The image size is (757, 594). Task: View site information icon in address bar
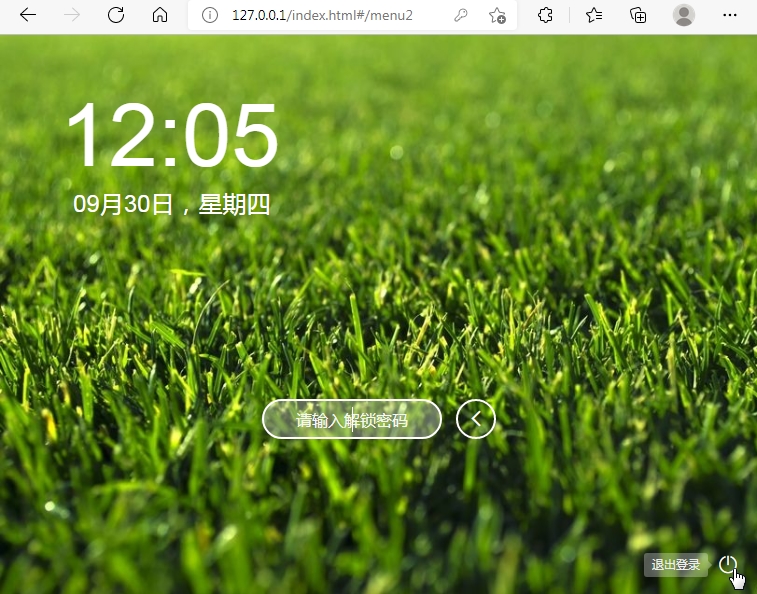(x=210, y=15)
